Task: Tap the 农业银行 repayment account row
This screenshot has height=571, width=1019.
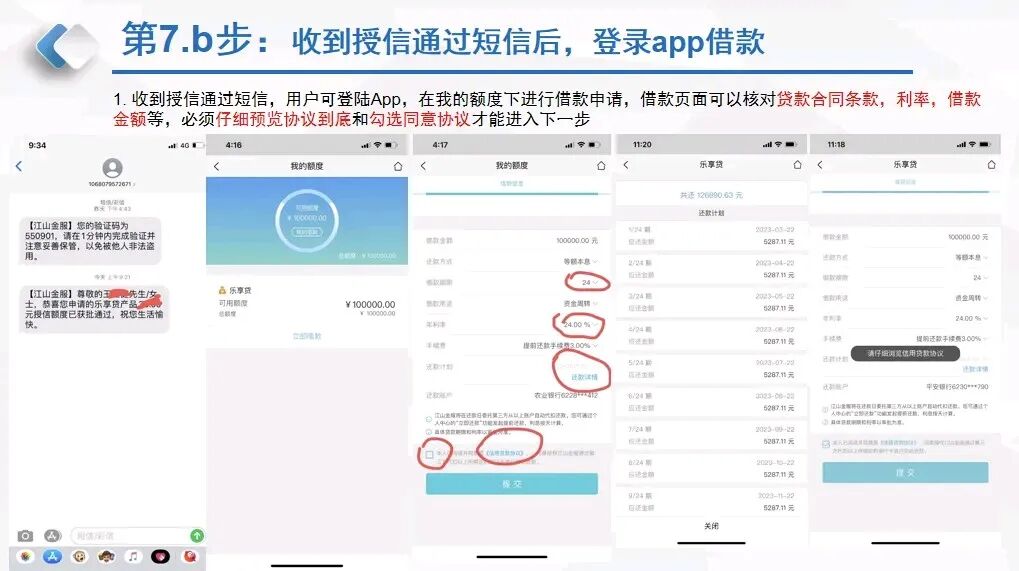Action: click(x=511, y=395)
